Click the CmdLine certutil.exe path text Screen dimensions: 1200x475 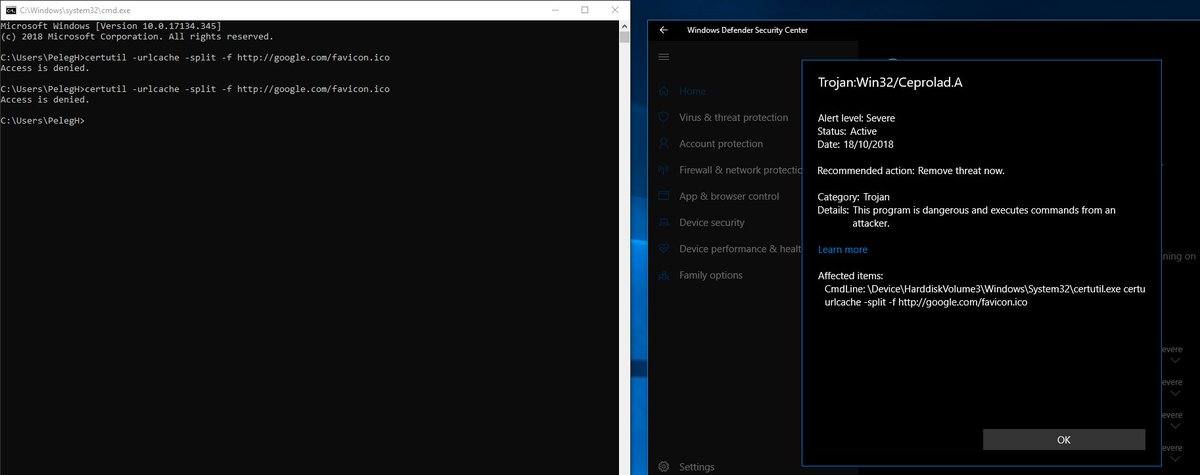pos(984,288)
